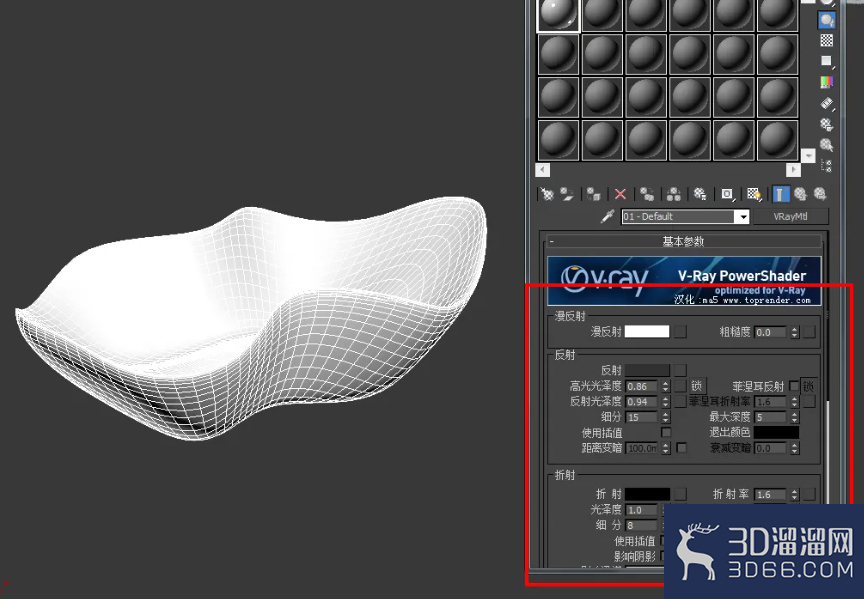Click the Make Material Copy icon
Image resolution: width=864 pixels, height=599 pixels.
(x=647, y=194)
